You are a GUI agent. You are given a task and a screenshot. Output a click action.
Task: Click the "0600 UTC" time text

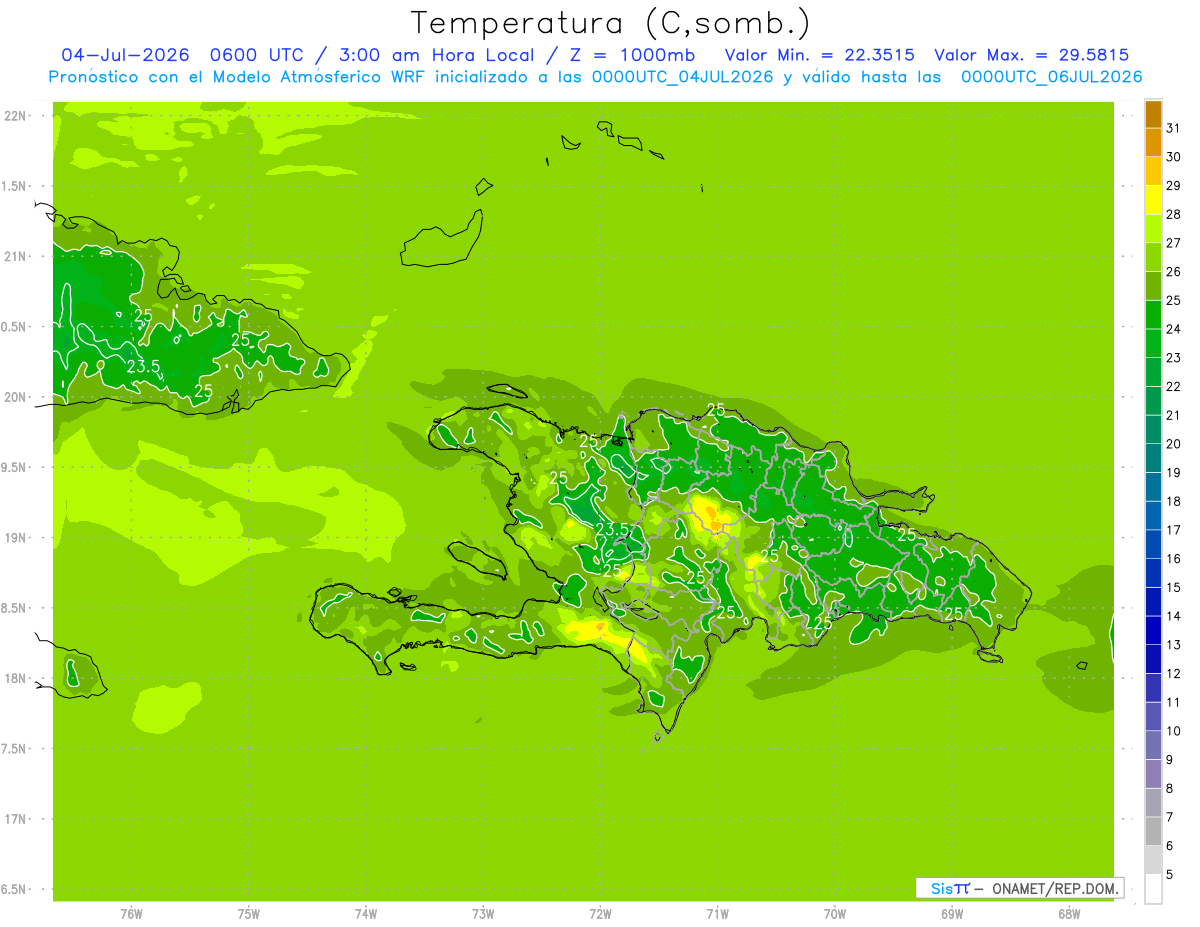point(258,55)
